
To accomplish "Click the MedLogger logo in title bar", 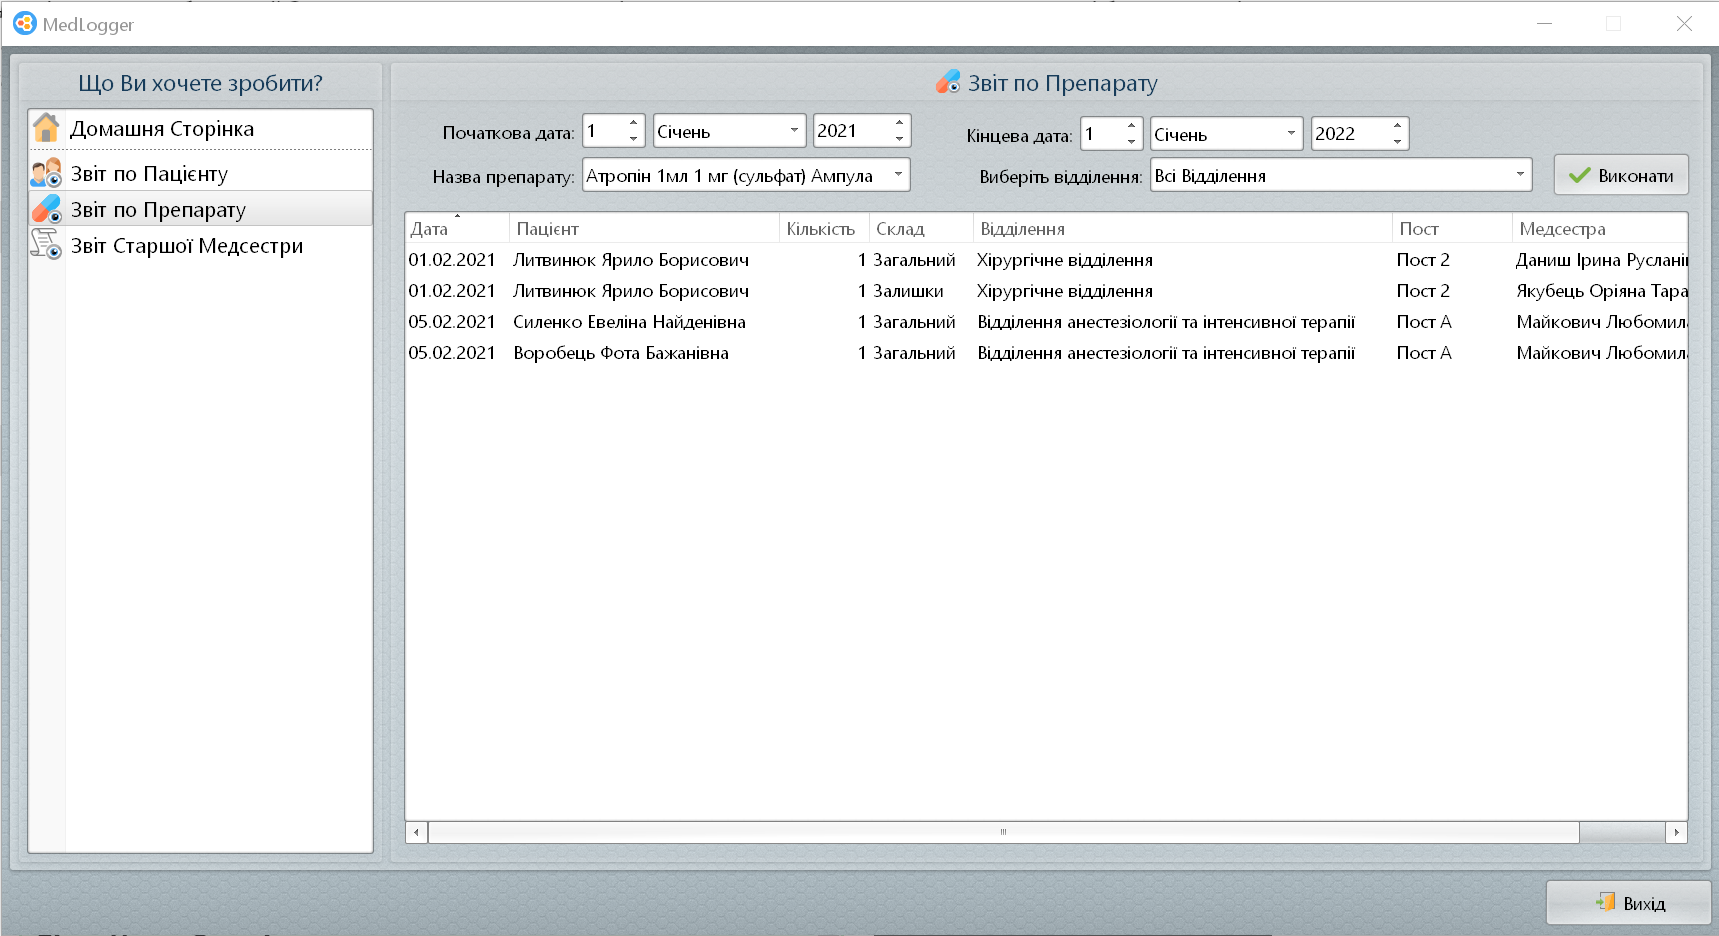I will (24, 24).
